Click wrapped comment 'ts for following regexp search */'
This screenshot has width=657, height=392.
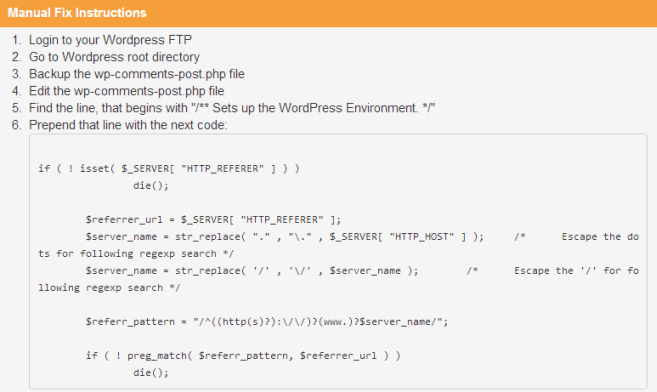point(136,254)
